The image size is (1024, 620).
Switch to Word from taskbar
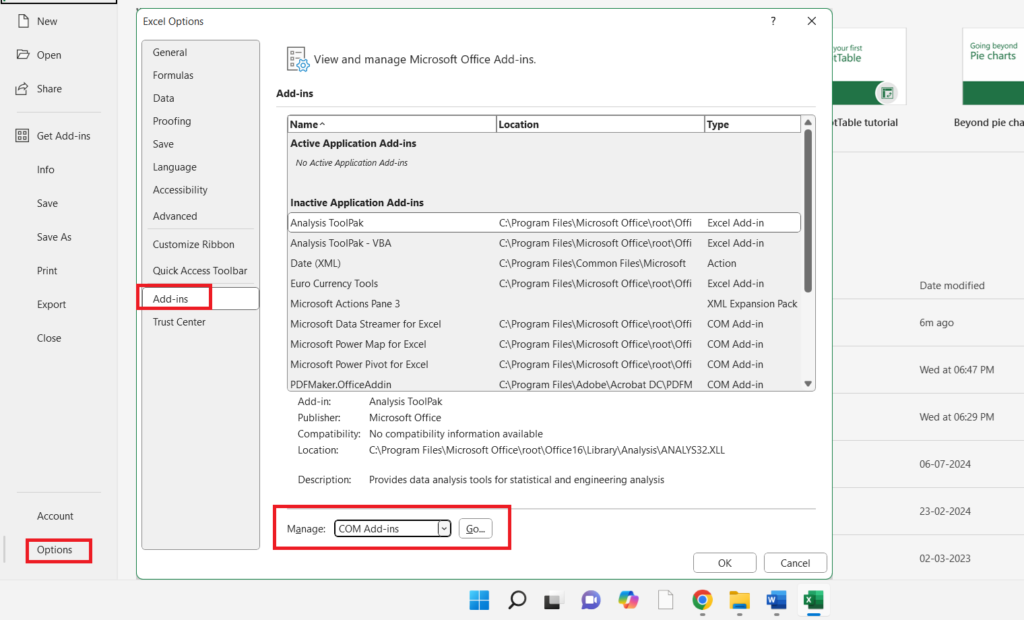click(776, 600)
